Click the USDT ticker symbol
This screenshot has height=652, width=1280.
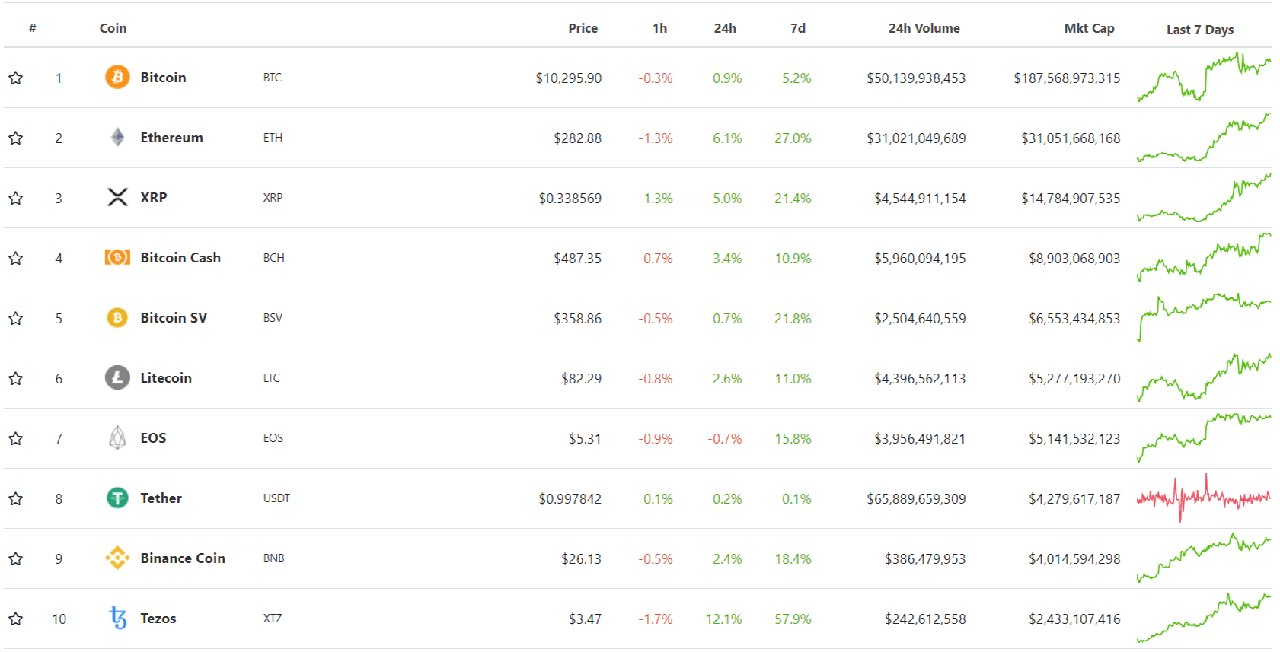coord(277,498)
